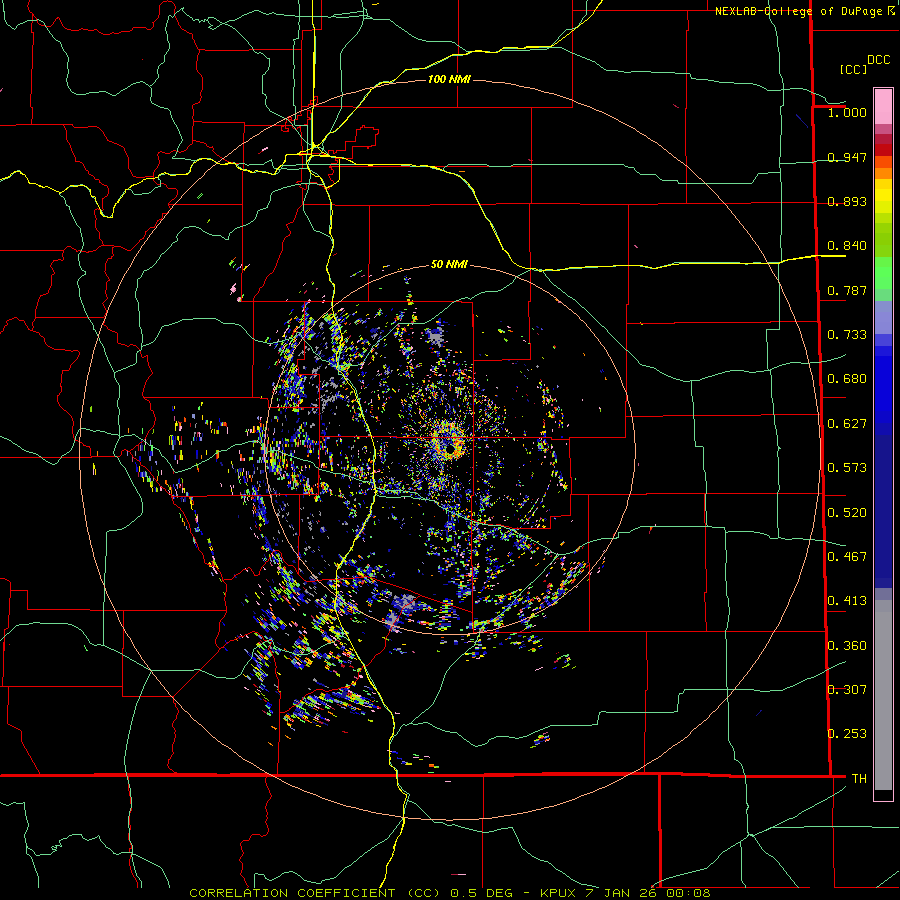Click the 0.893 scale value

847,201
